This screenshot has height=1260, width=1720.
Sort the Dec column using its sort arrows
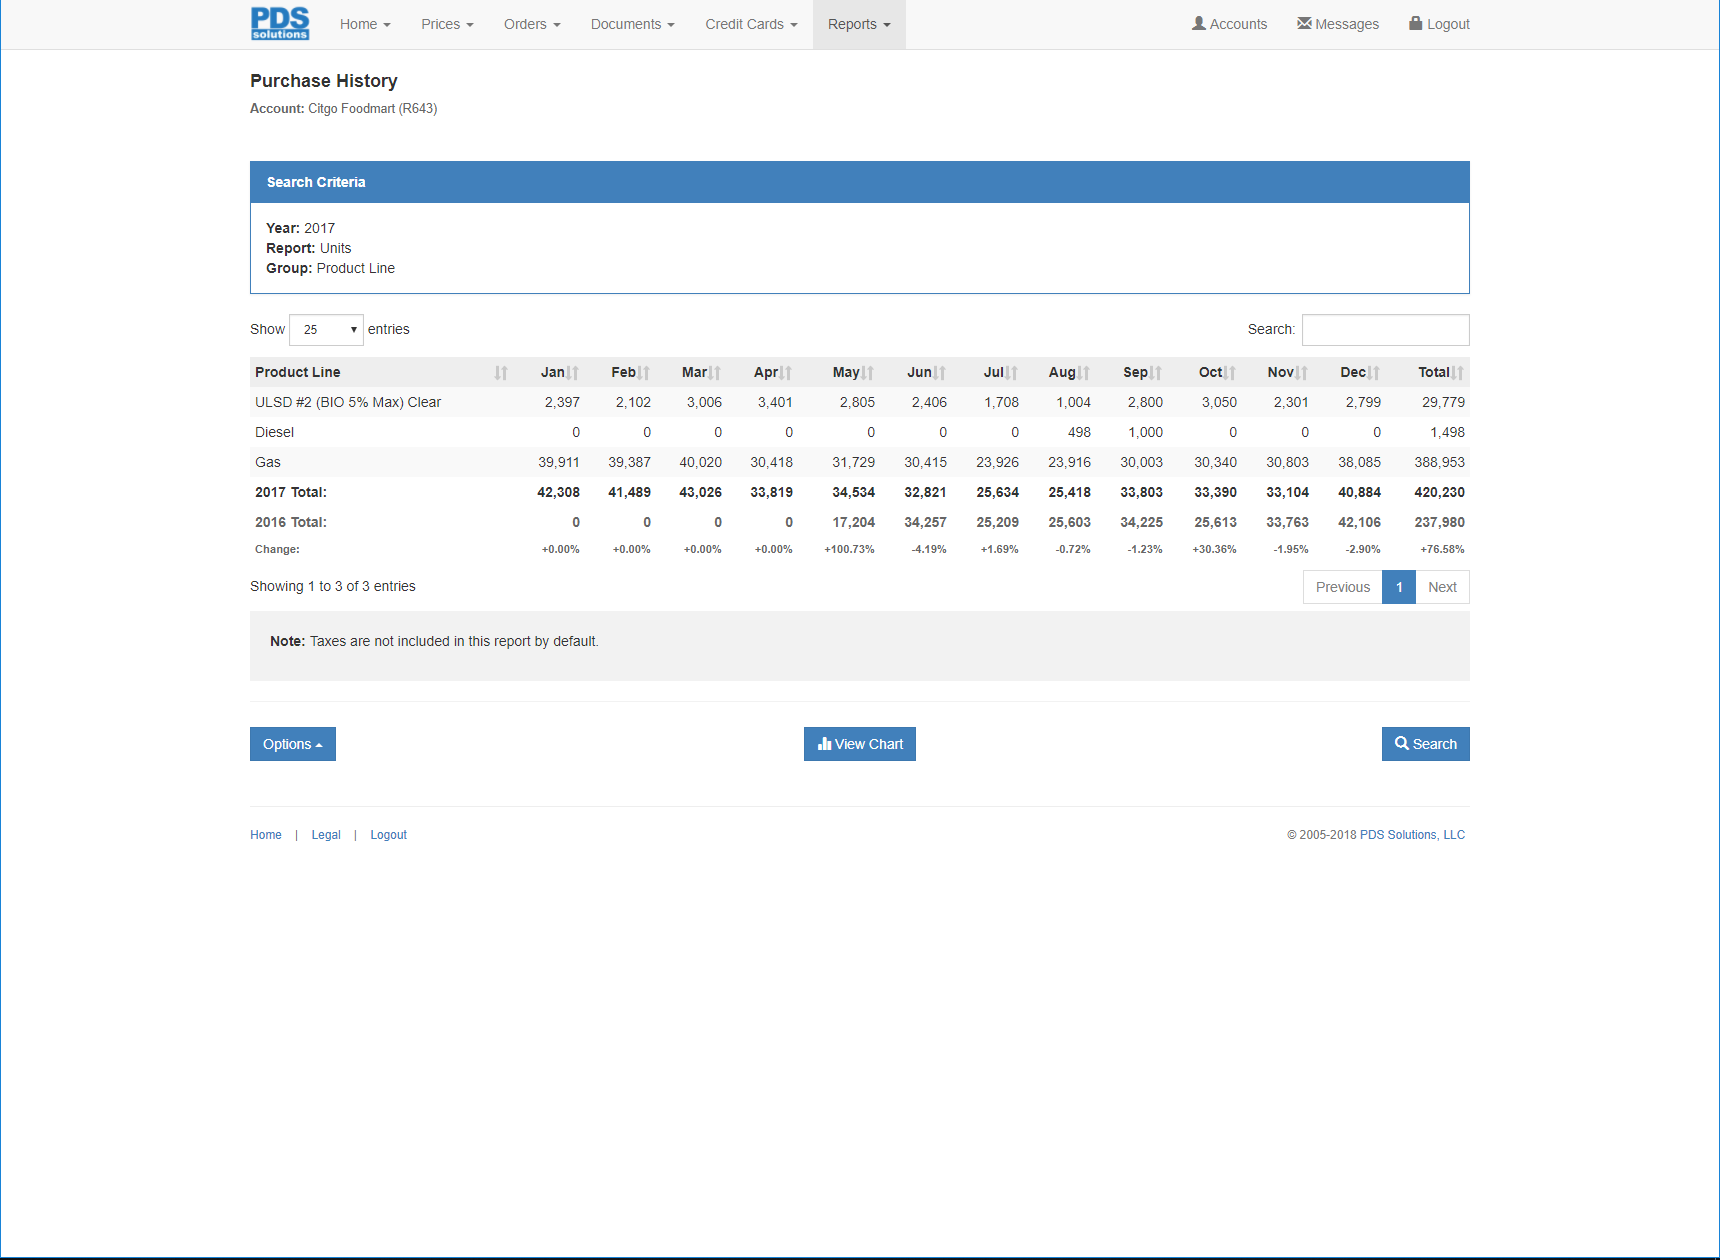[1371, 372]
